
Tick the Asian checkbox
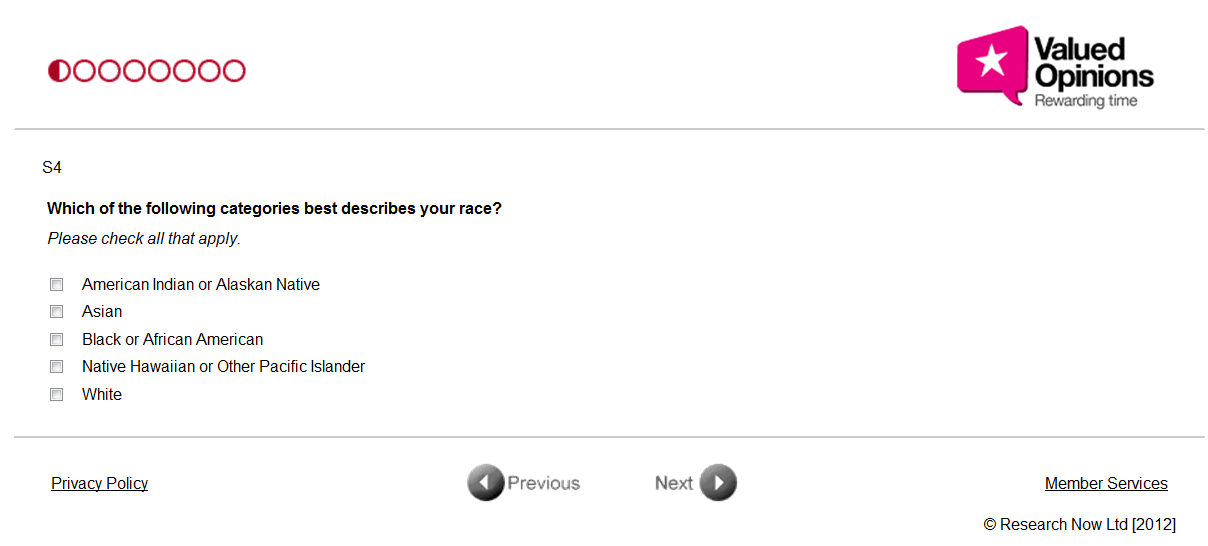[x=57, y=312]
